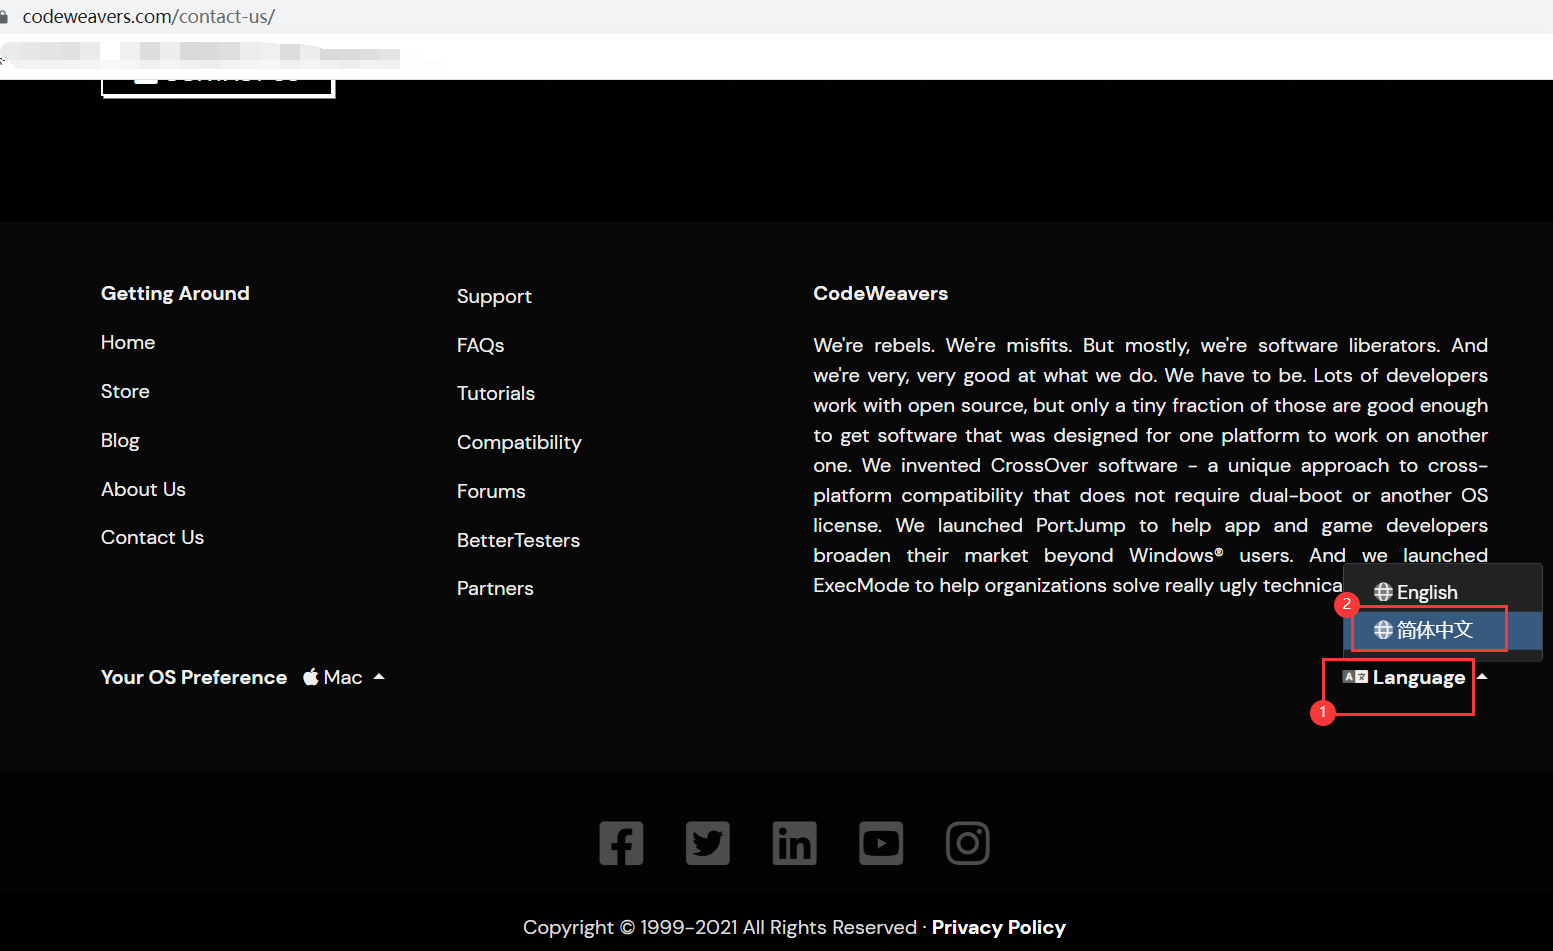Visit the Store page

[x=125, y=391]
